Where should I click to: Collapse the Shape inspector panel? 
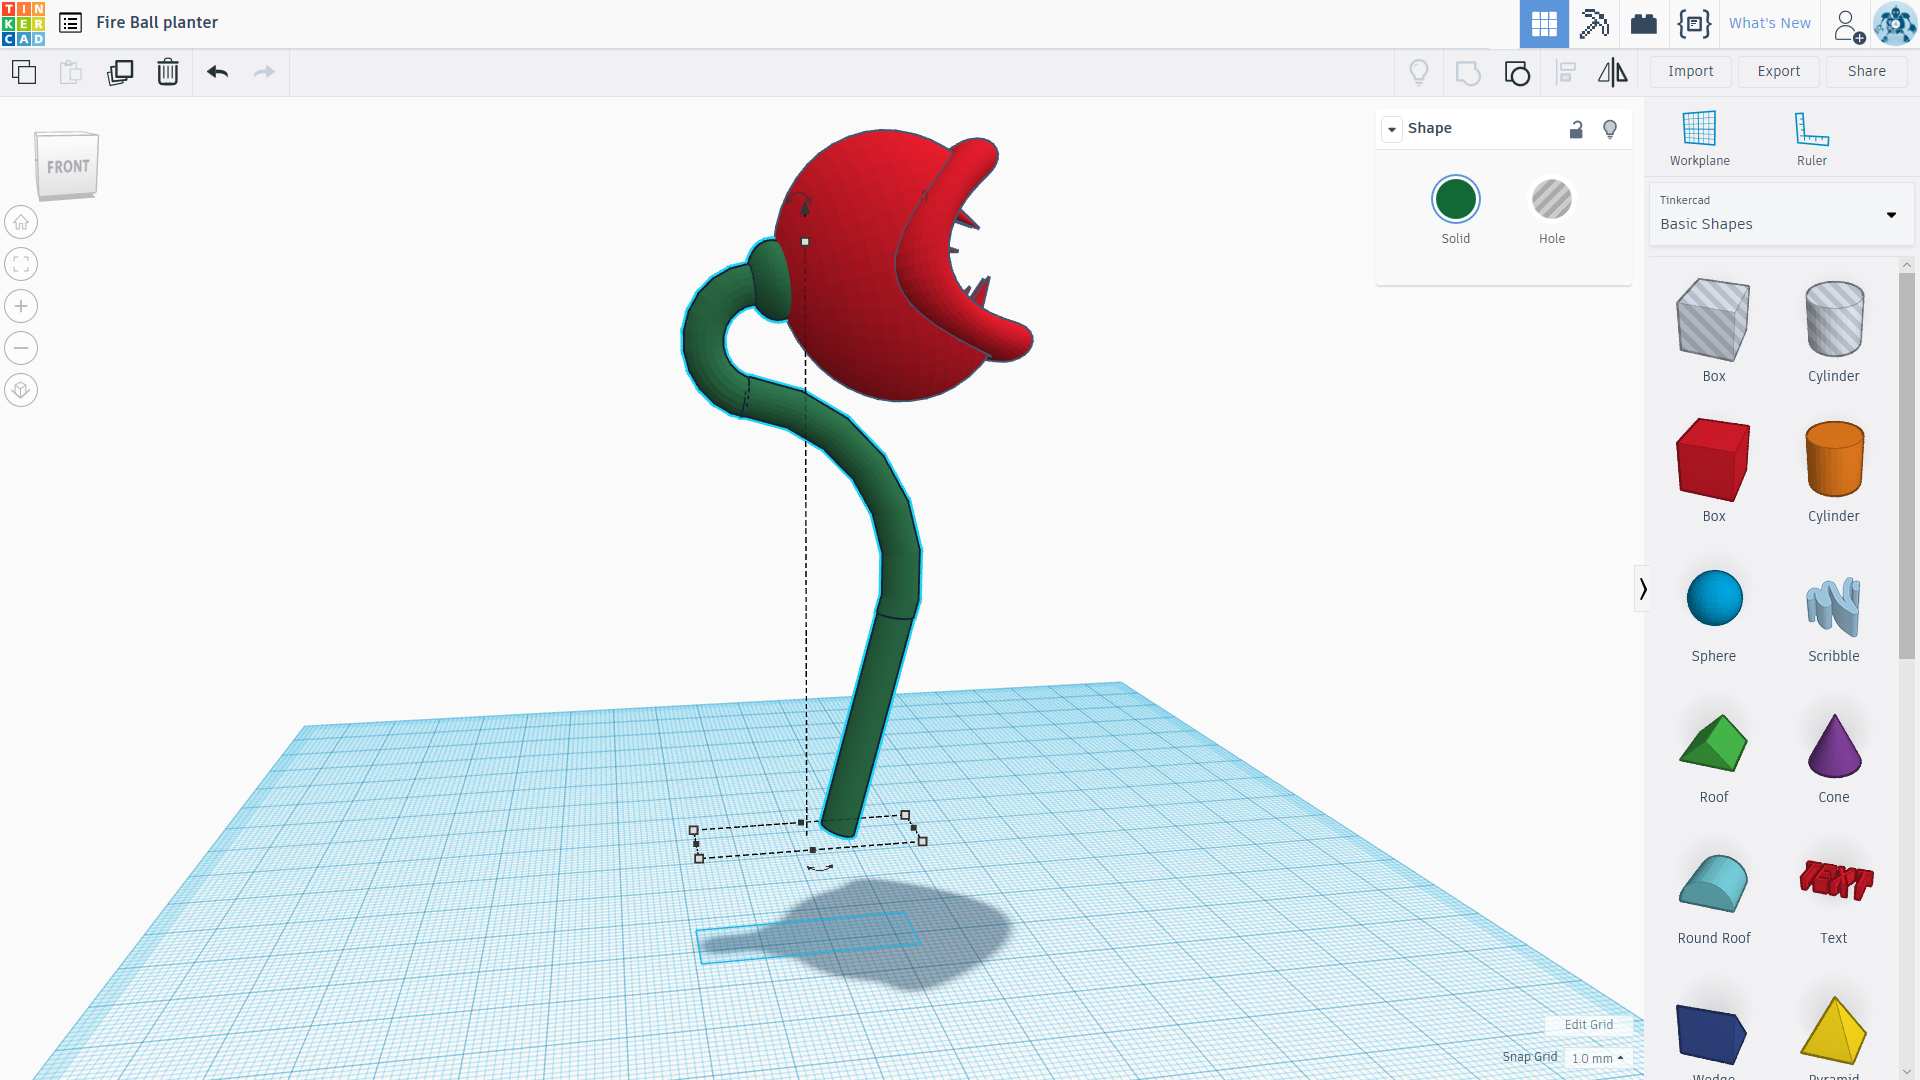1392,129
